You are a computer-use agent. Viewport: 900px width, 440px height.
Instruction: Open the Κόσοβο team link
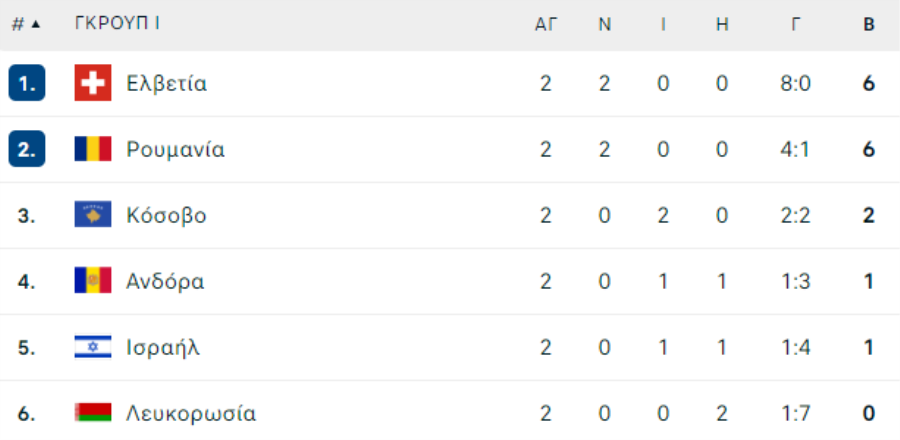(166, 216)
